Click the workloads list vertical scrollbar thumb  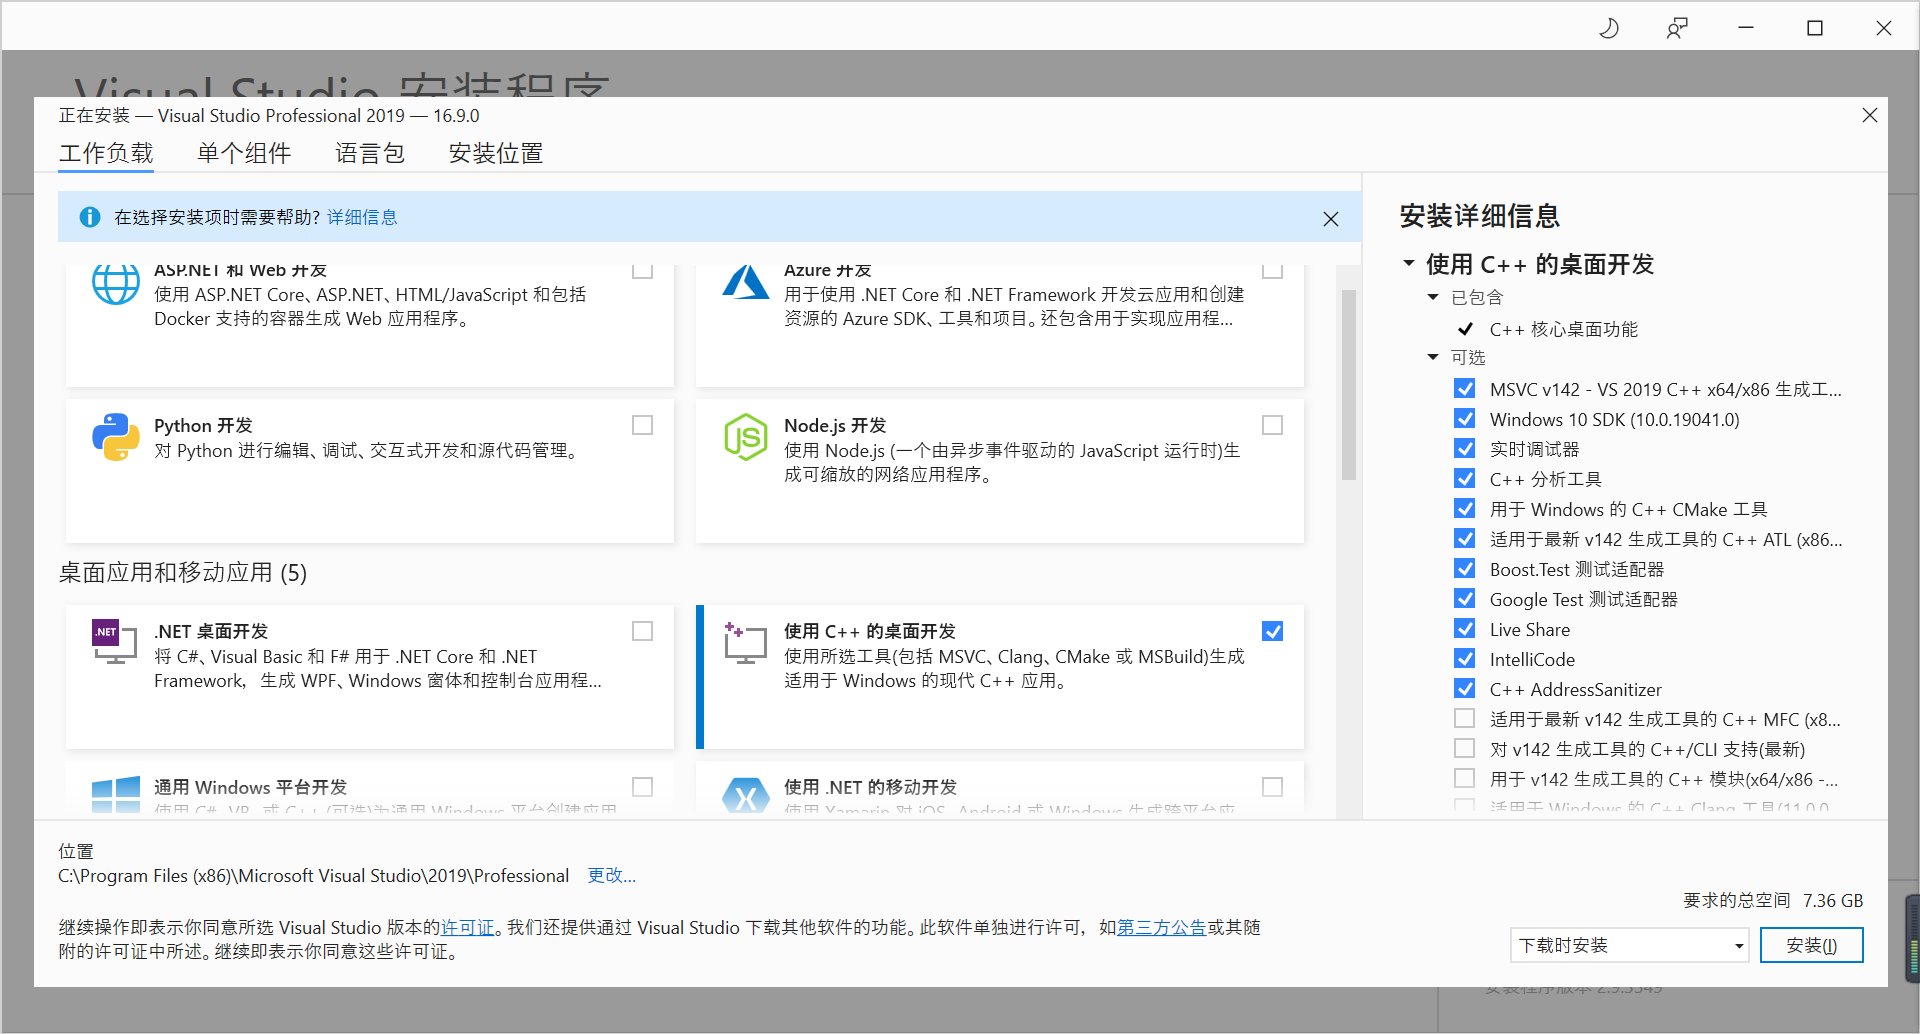click(x=1349, y=385)
